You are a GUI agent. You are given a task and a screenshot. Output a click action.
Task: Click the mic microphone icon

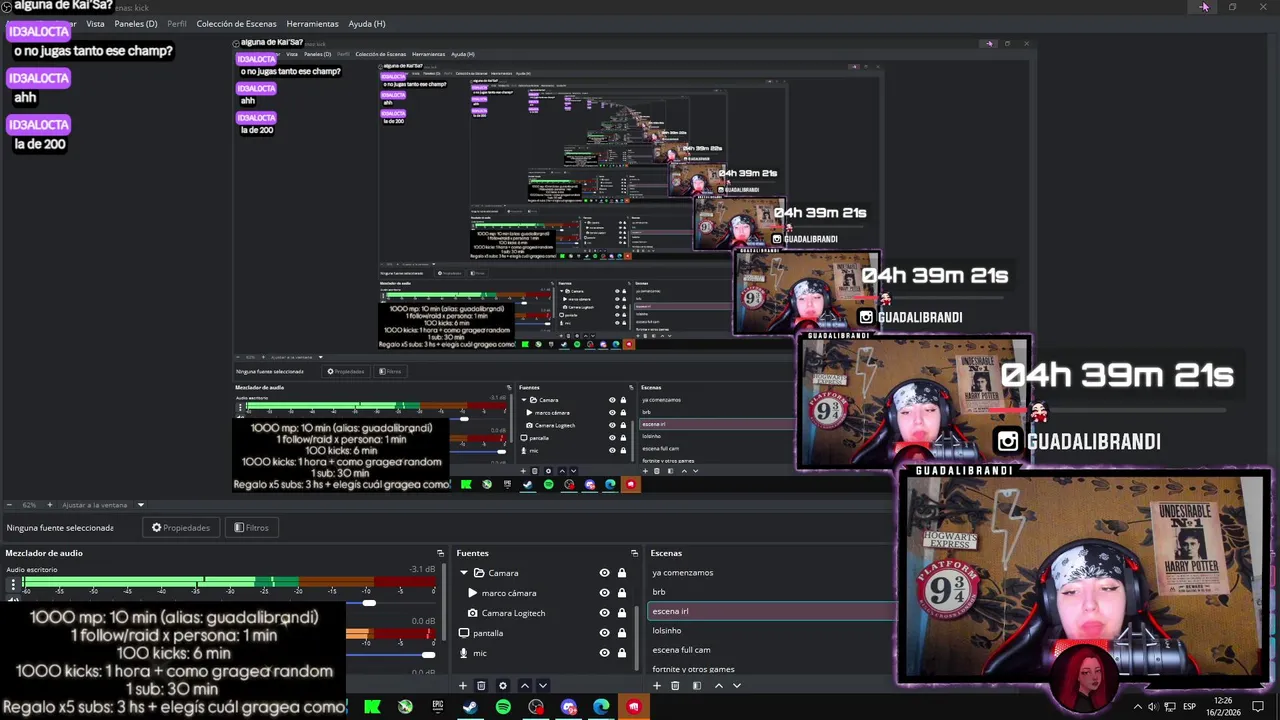pos(464,653)
